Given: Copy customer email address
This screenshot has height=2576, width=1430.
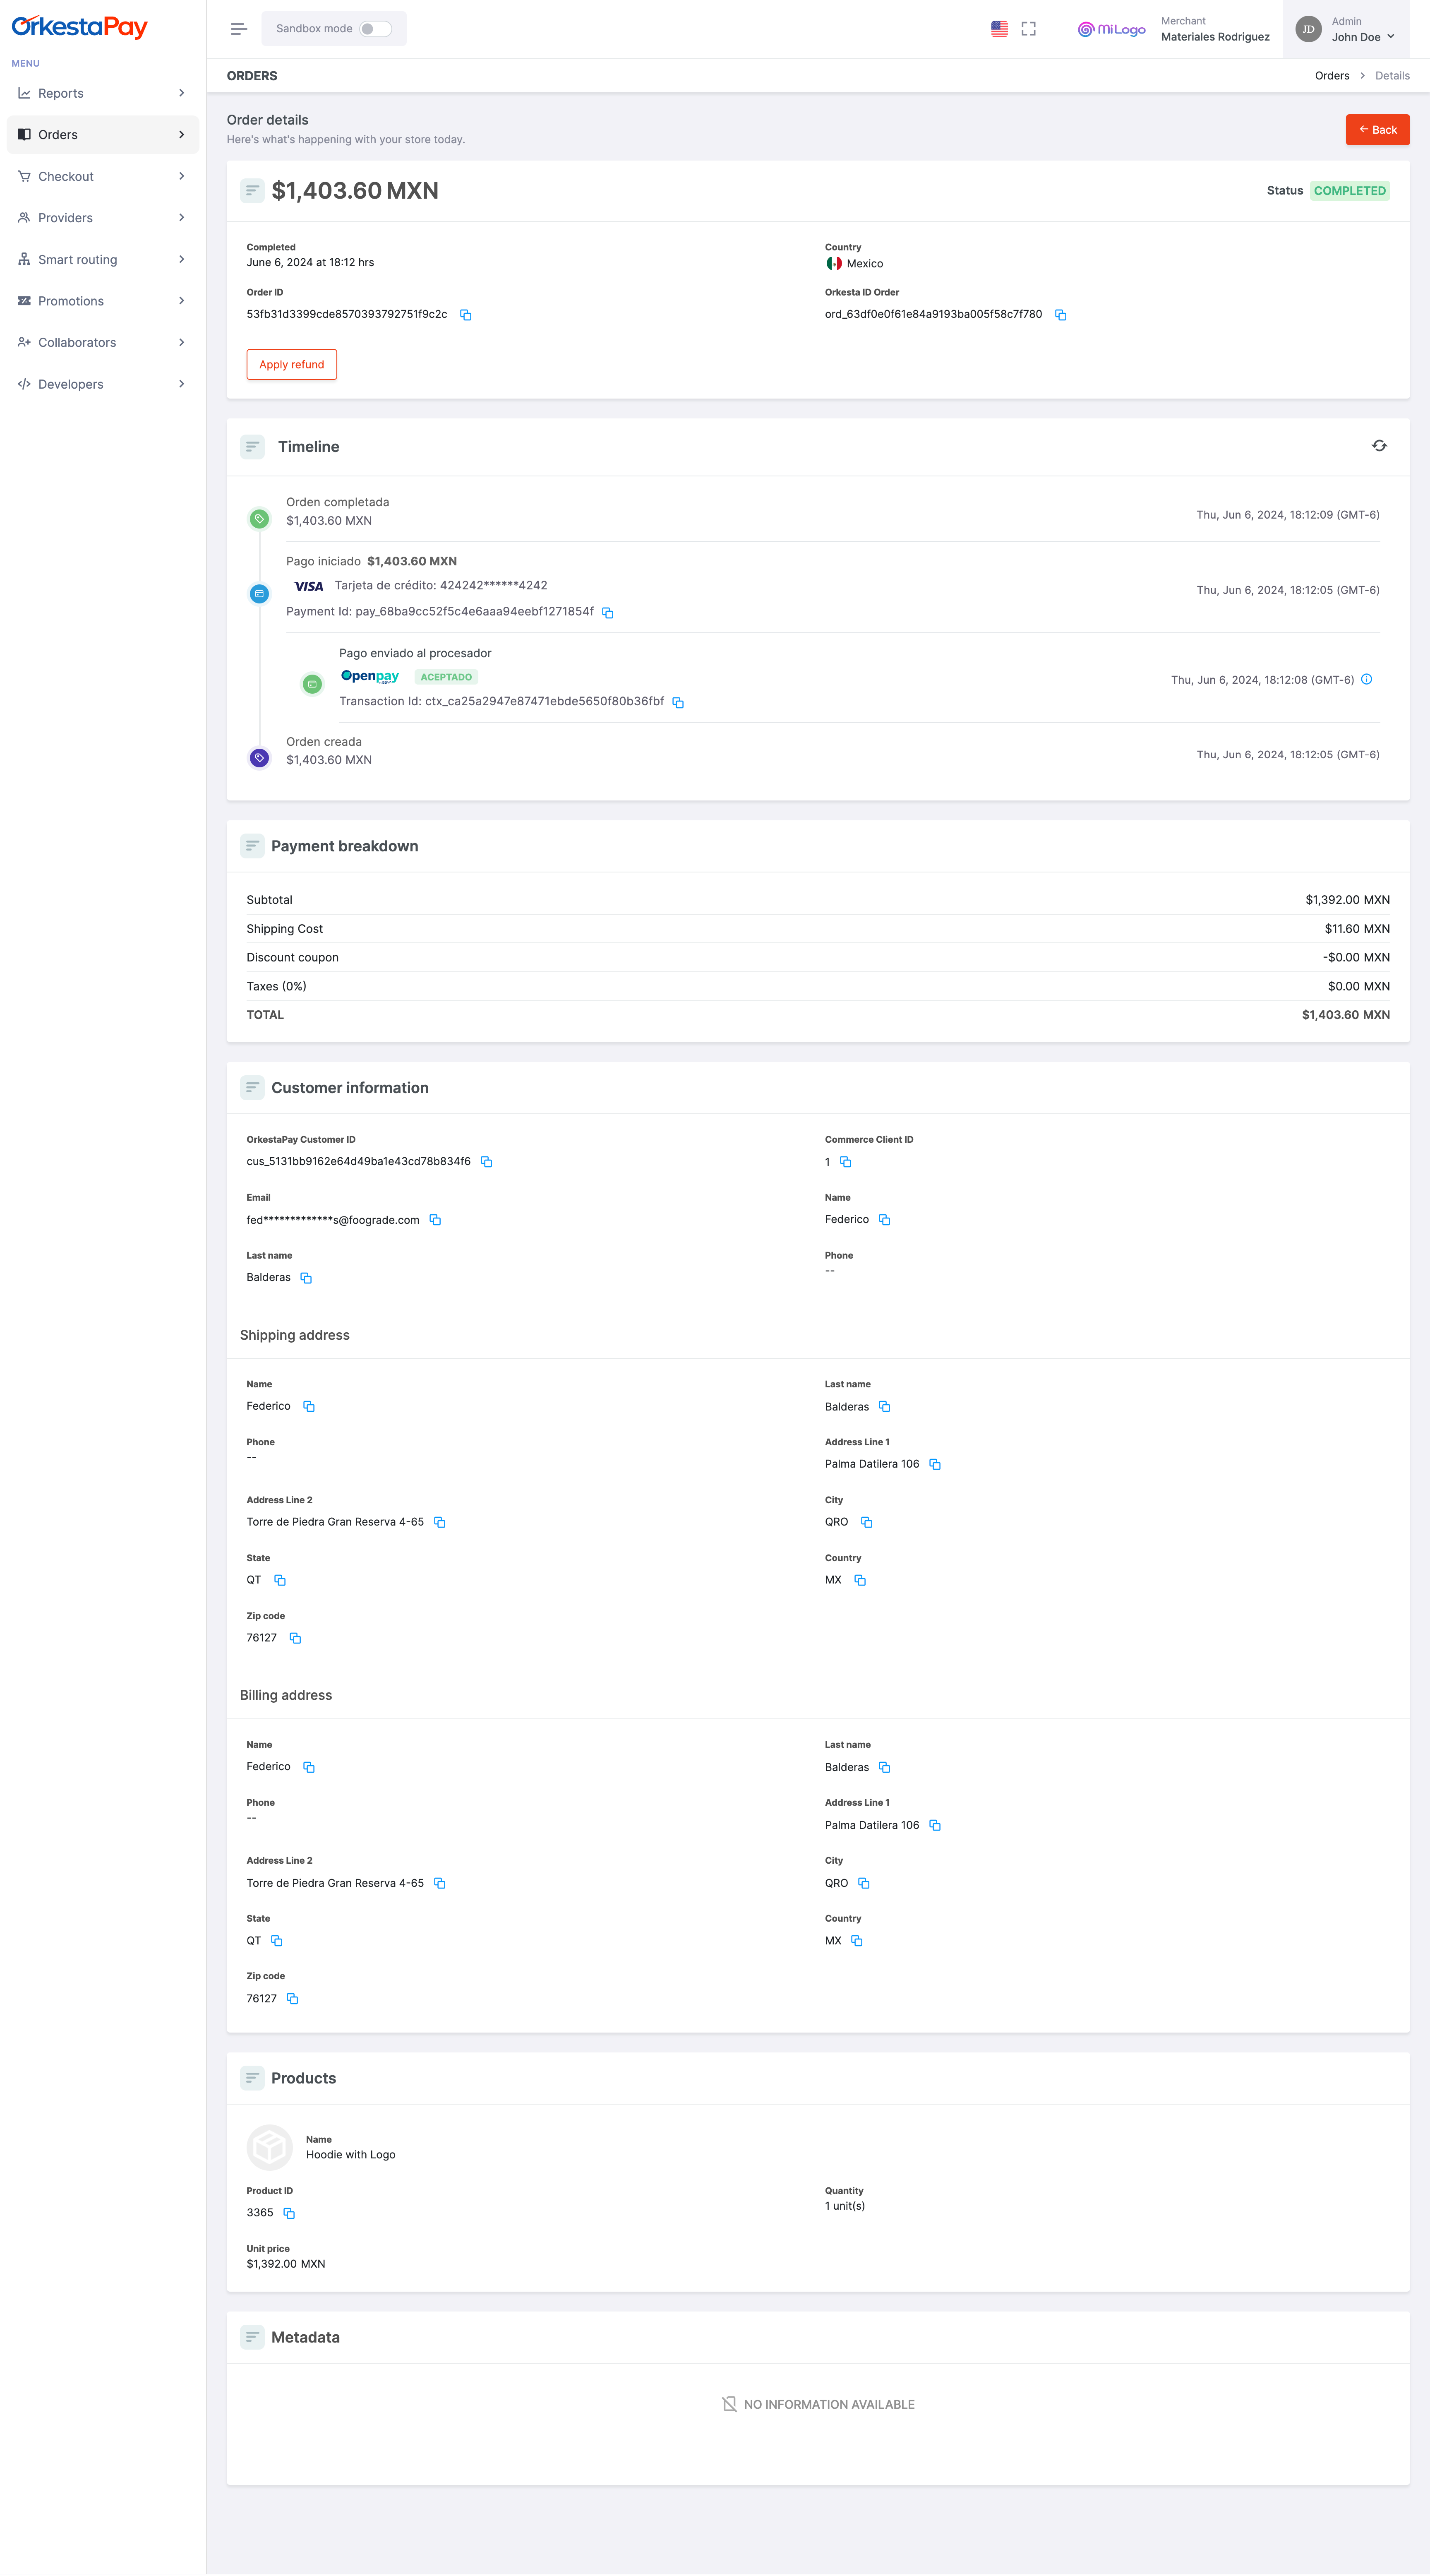Looking at the screenshot, I should [x=435, y=1220].
